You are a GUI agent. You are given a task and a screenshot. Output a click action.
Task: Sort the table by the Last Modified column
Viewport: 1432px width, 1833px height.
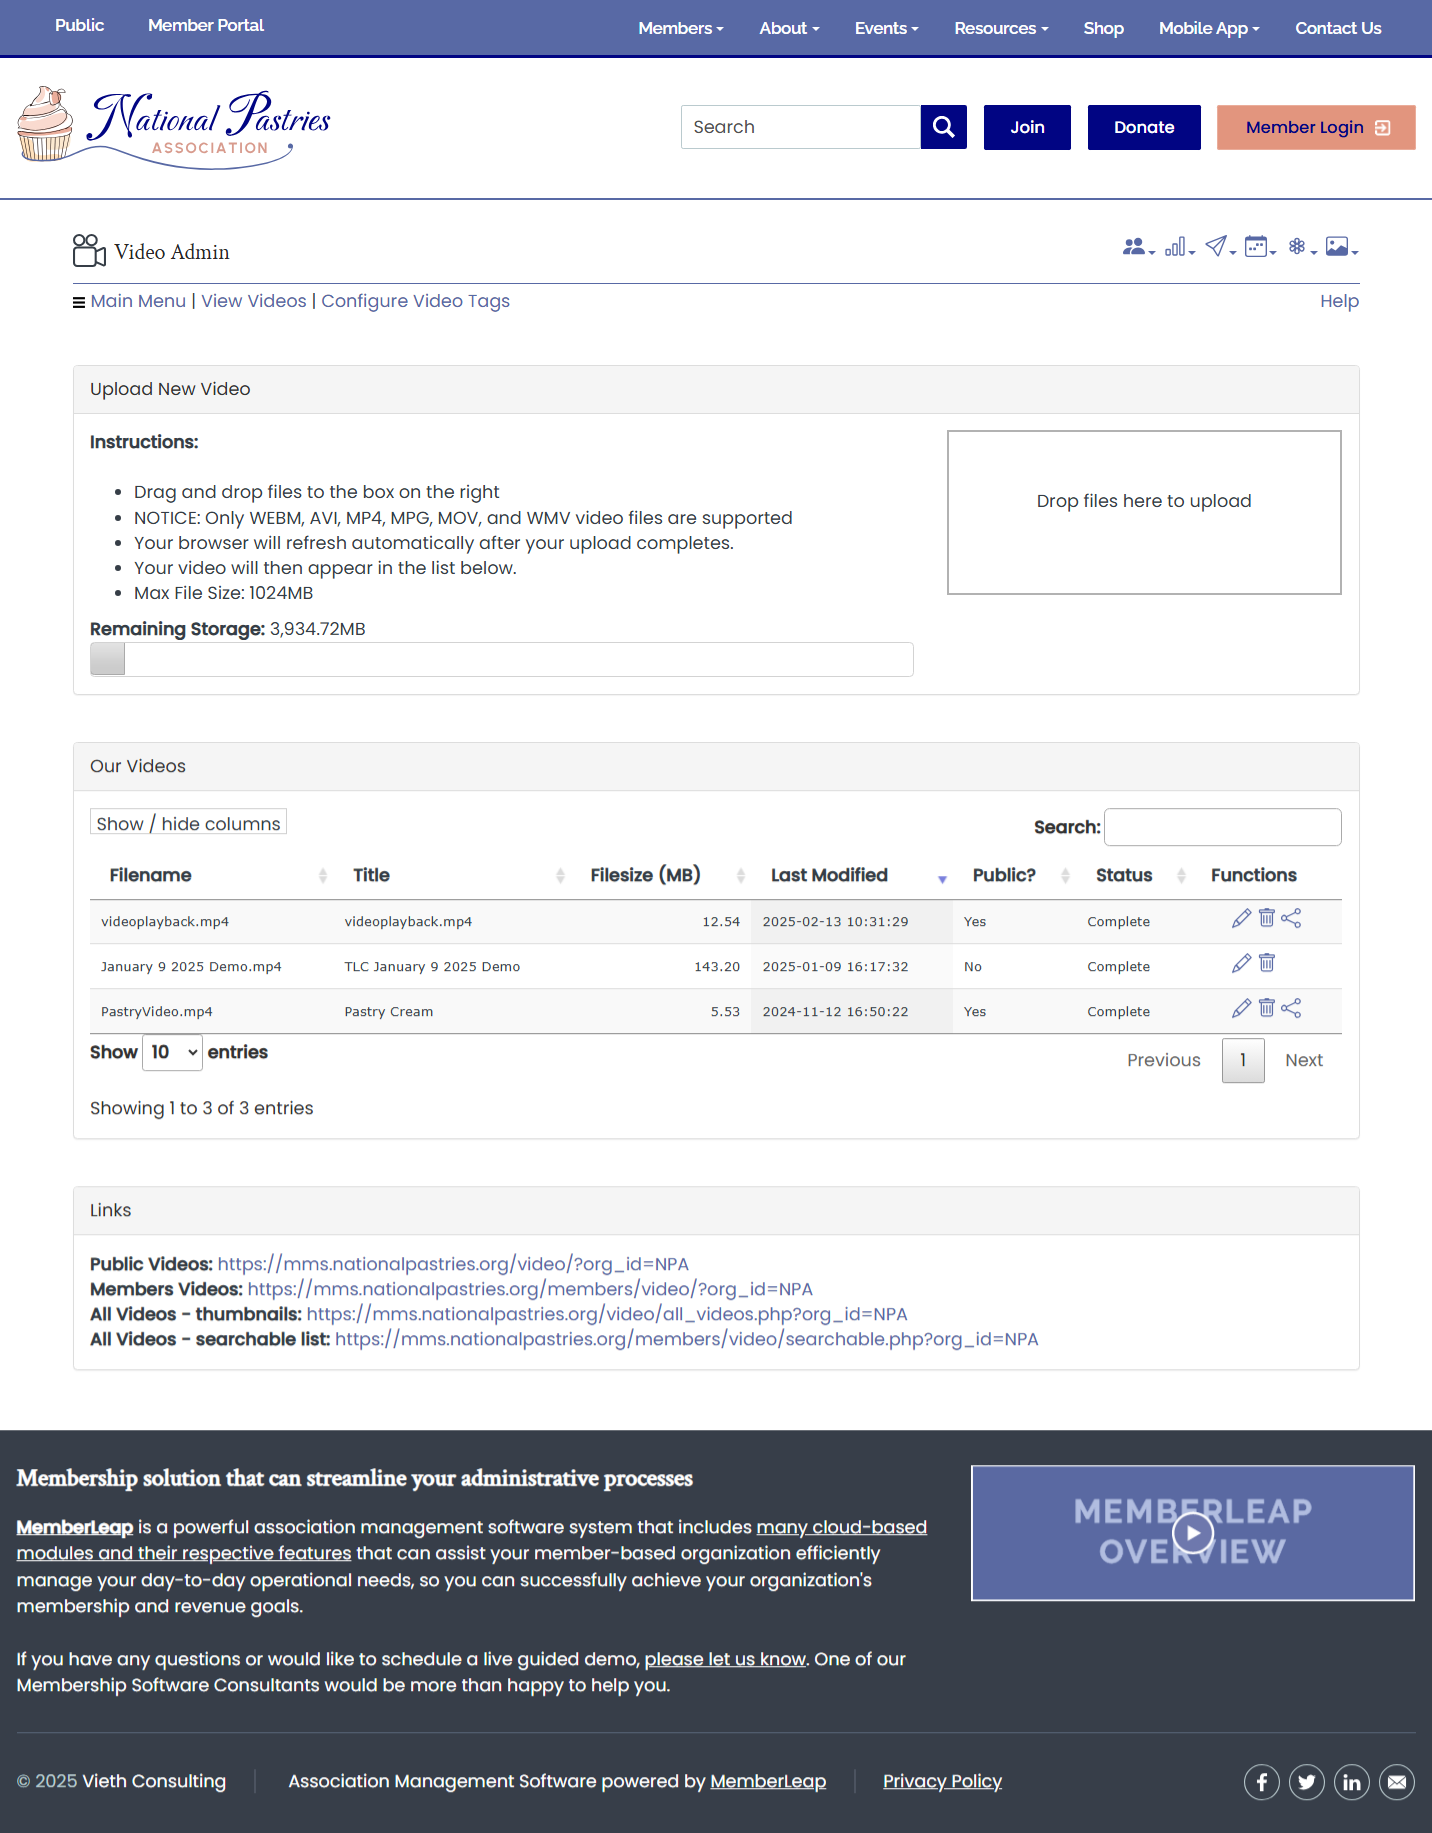[853, 875]
